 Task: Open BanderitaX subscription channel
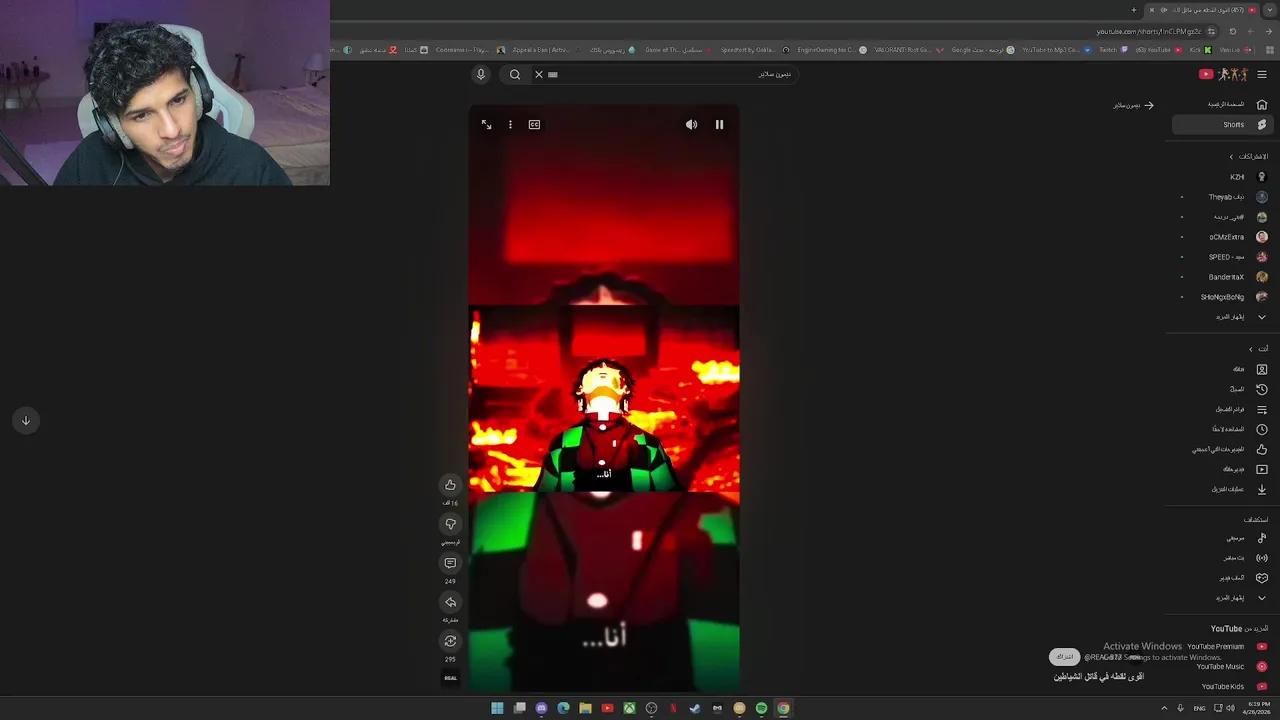[x=1225, y=277]
